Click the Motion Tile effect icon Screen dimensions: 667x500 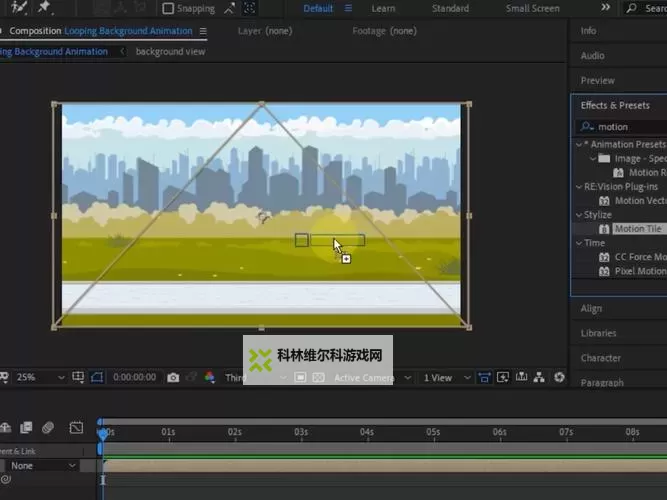click(604, 229)
